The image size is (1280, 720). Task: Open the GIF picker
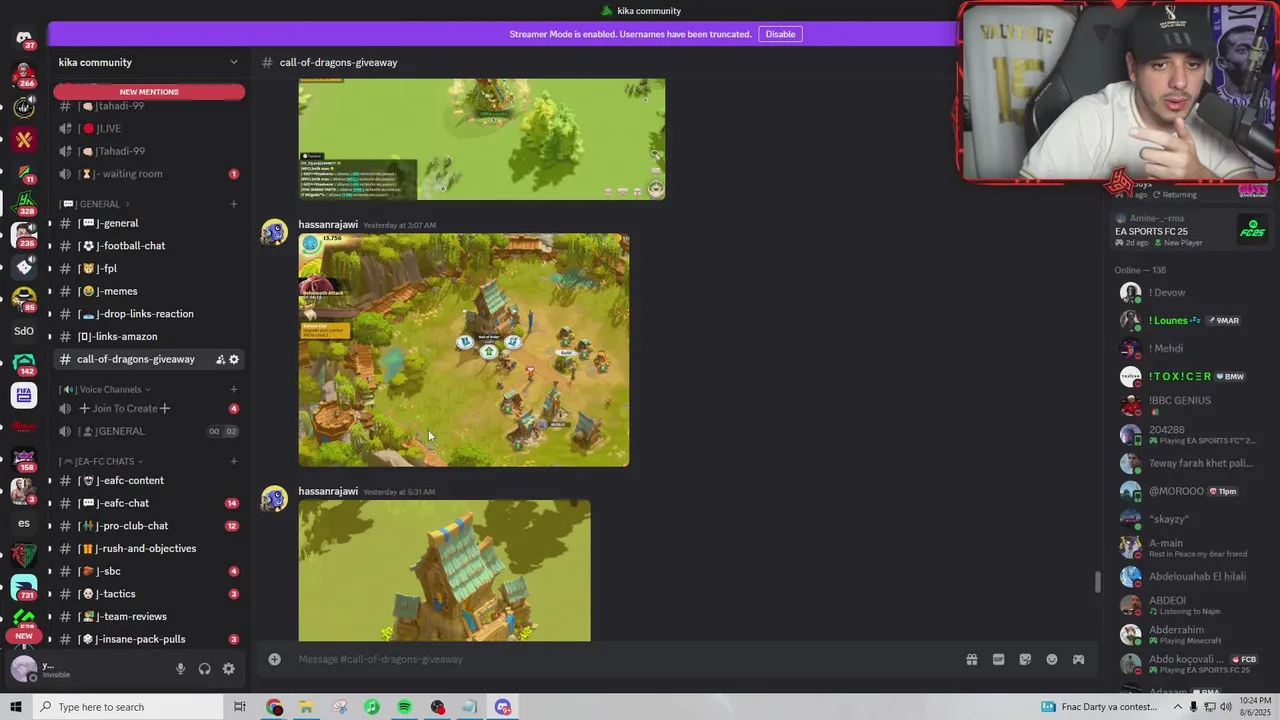[998, 659]
